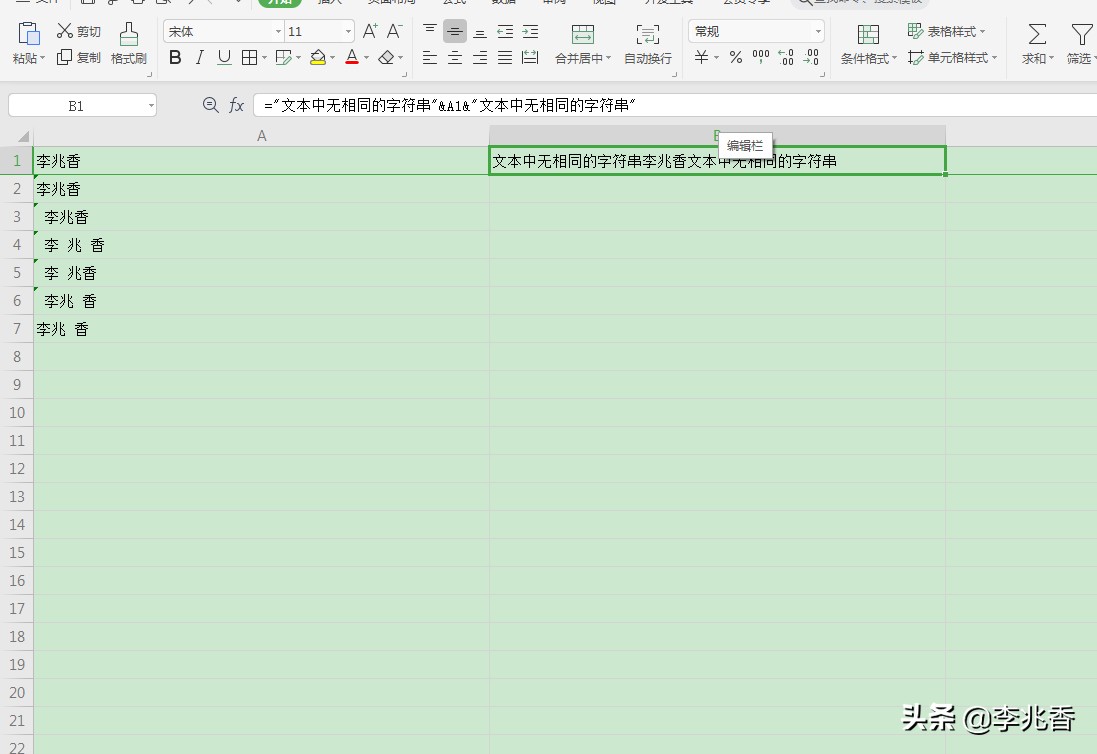Click the Paste (粘贴) clipboard icon
Viewport: 1097px width, 754px height.
coord(29,34)
